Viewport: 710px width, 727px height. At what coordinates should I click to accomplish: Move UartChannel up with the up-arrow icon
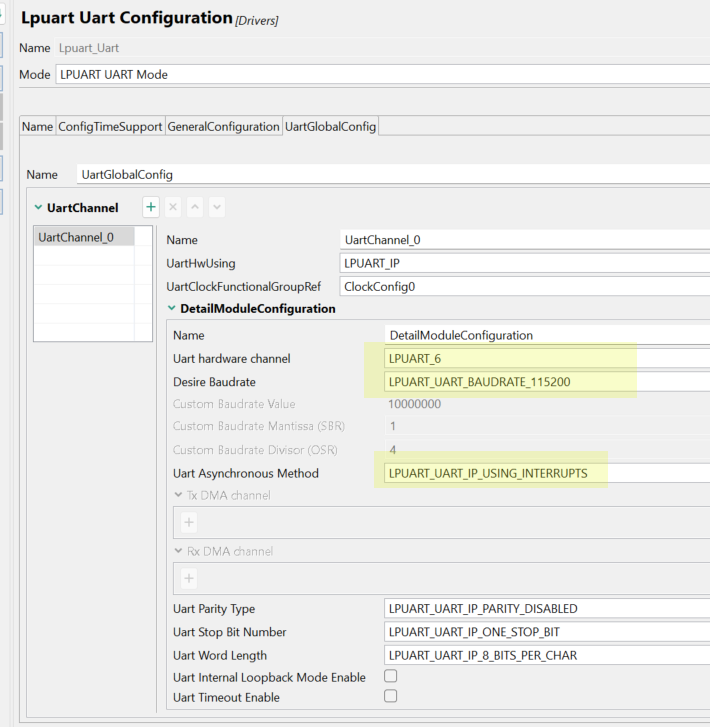(x=195, y=207)
